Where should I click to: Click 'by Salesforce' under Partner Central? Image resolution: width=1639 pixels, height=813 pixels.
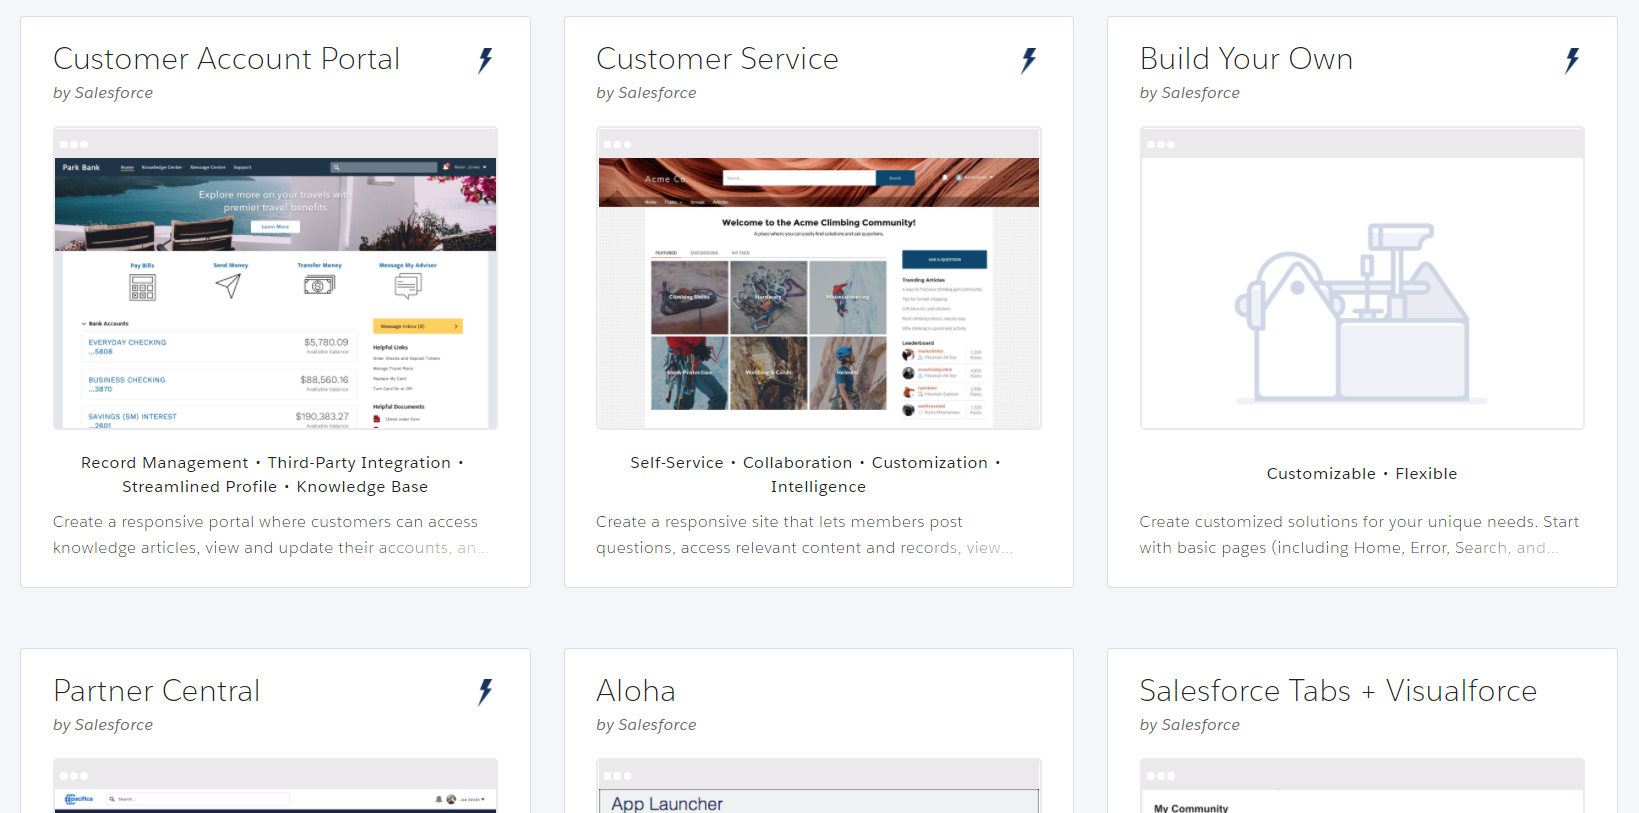(x=103, y=725)
